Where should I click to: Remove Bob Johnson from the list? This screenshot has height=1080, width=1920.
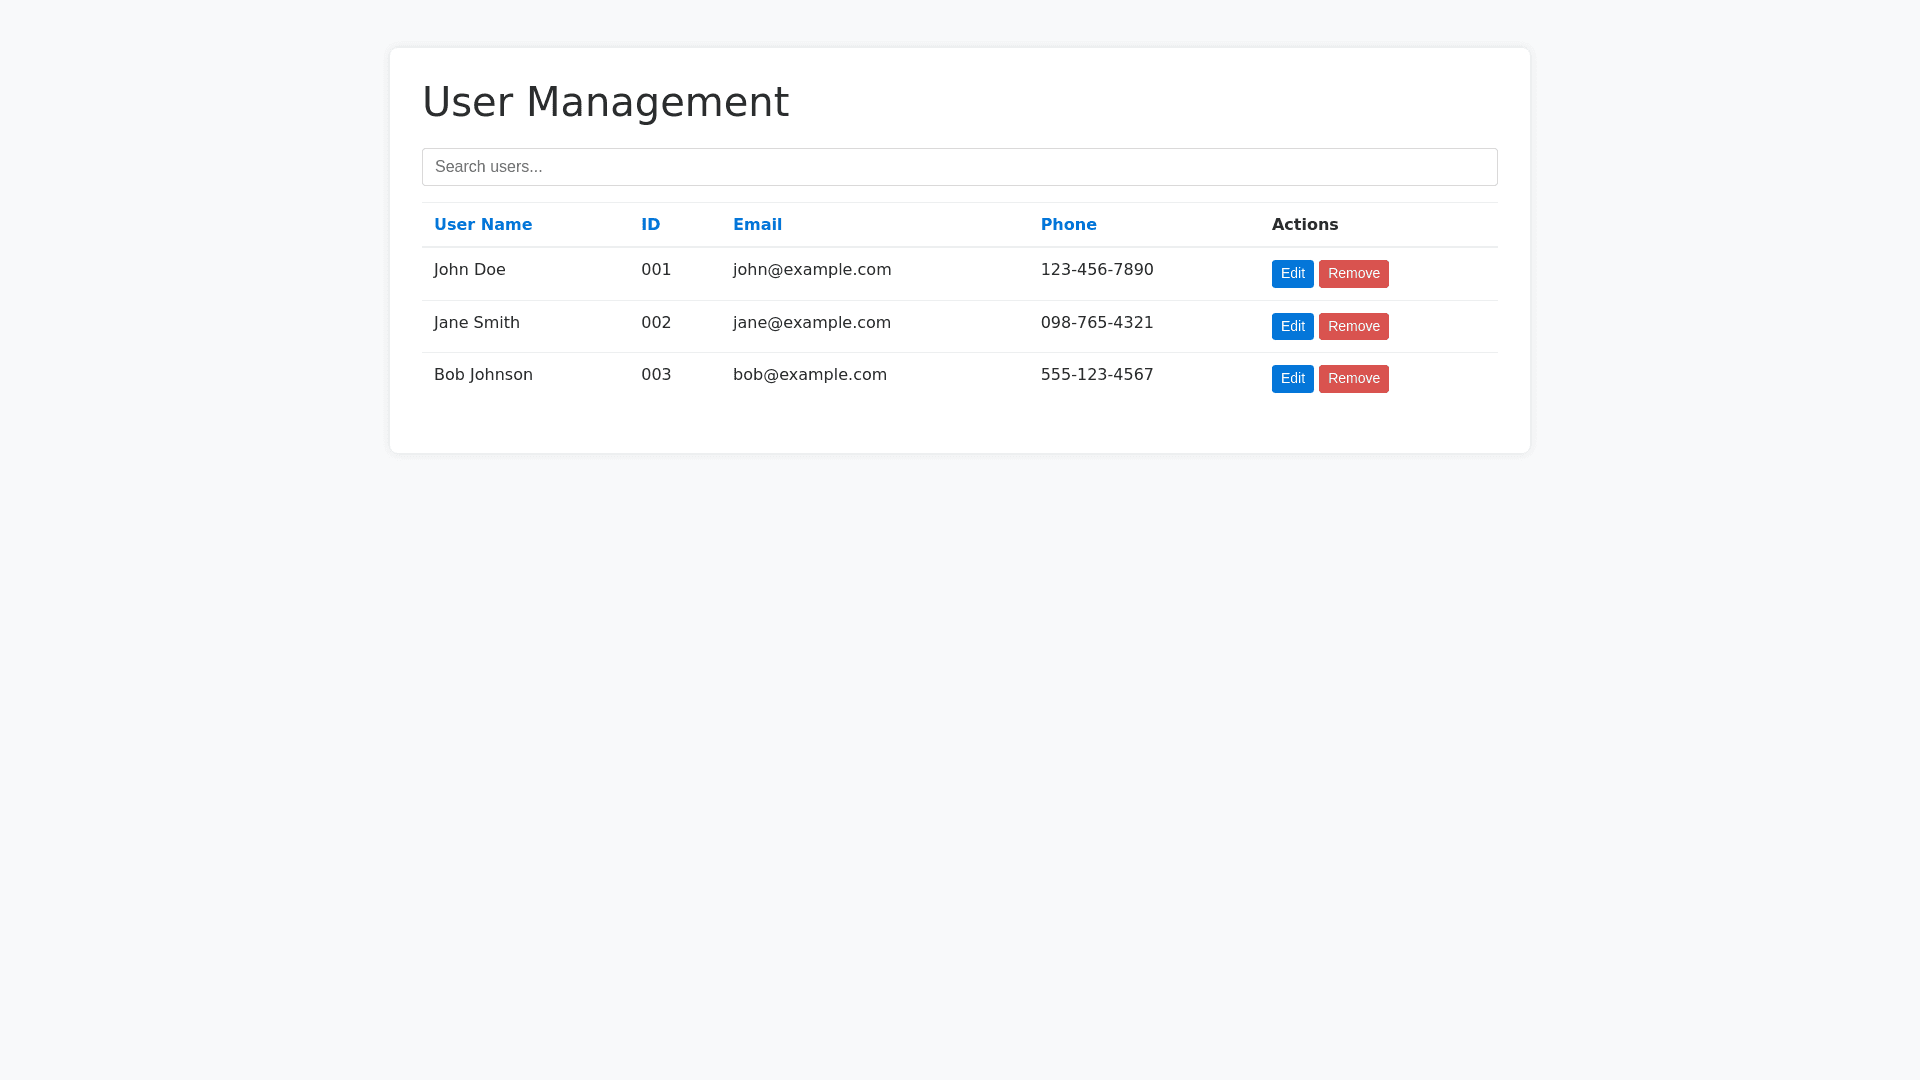pyautogui.click(x=1353, y=379)
